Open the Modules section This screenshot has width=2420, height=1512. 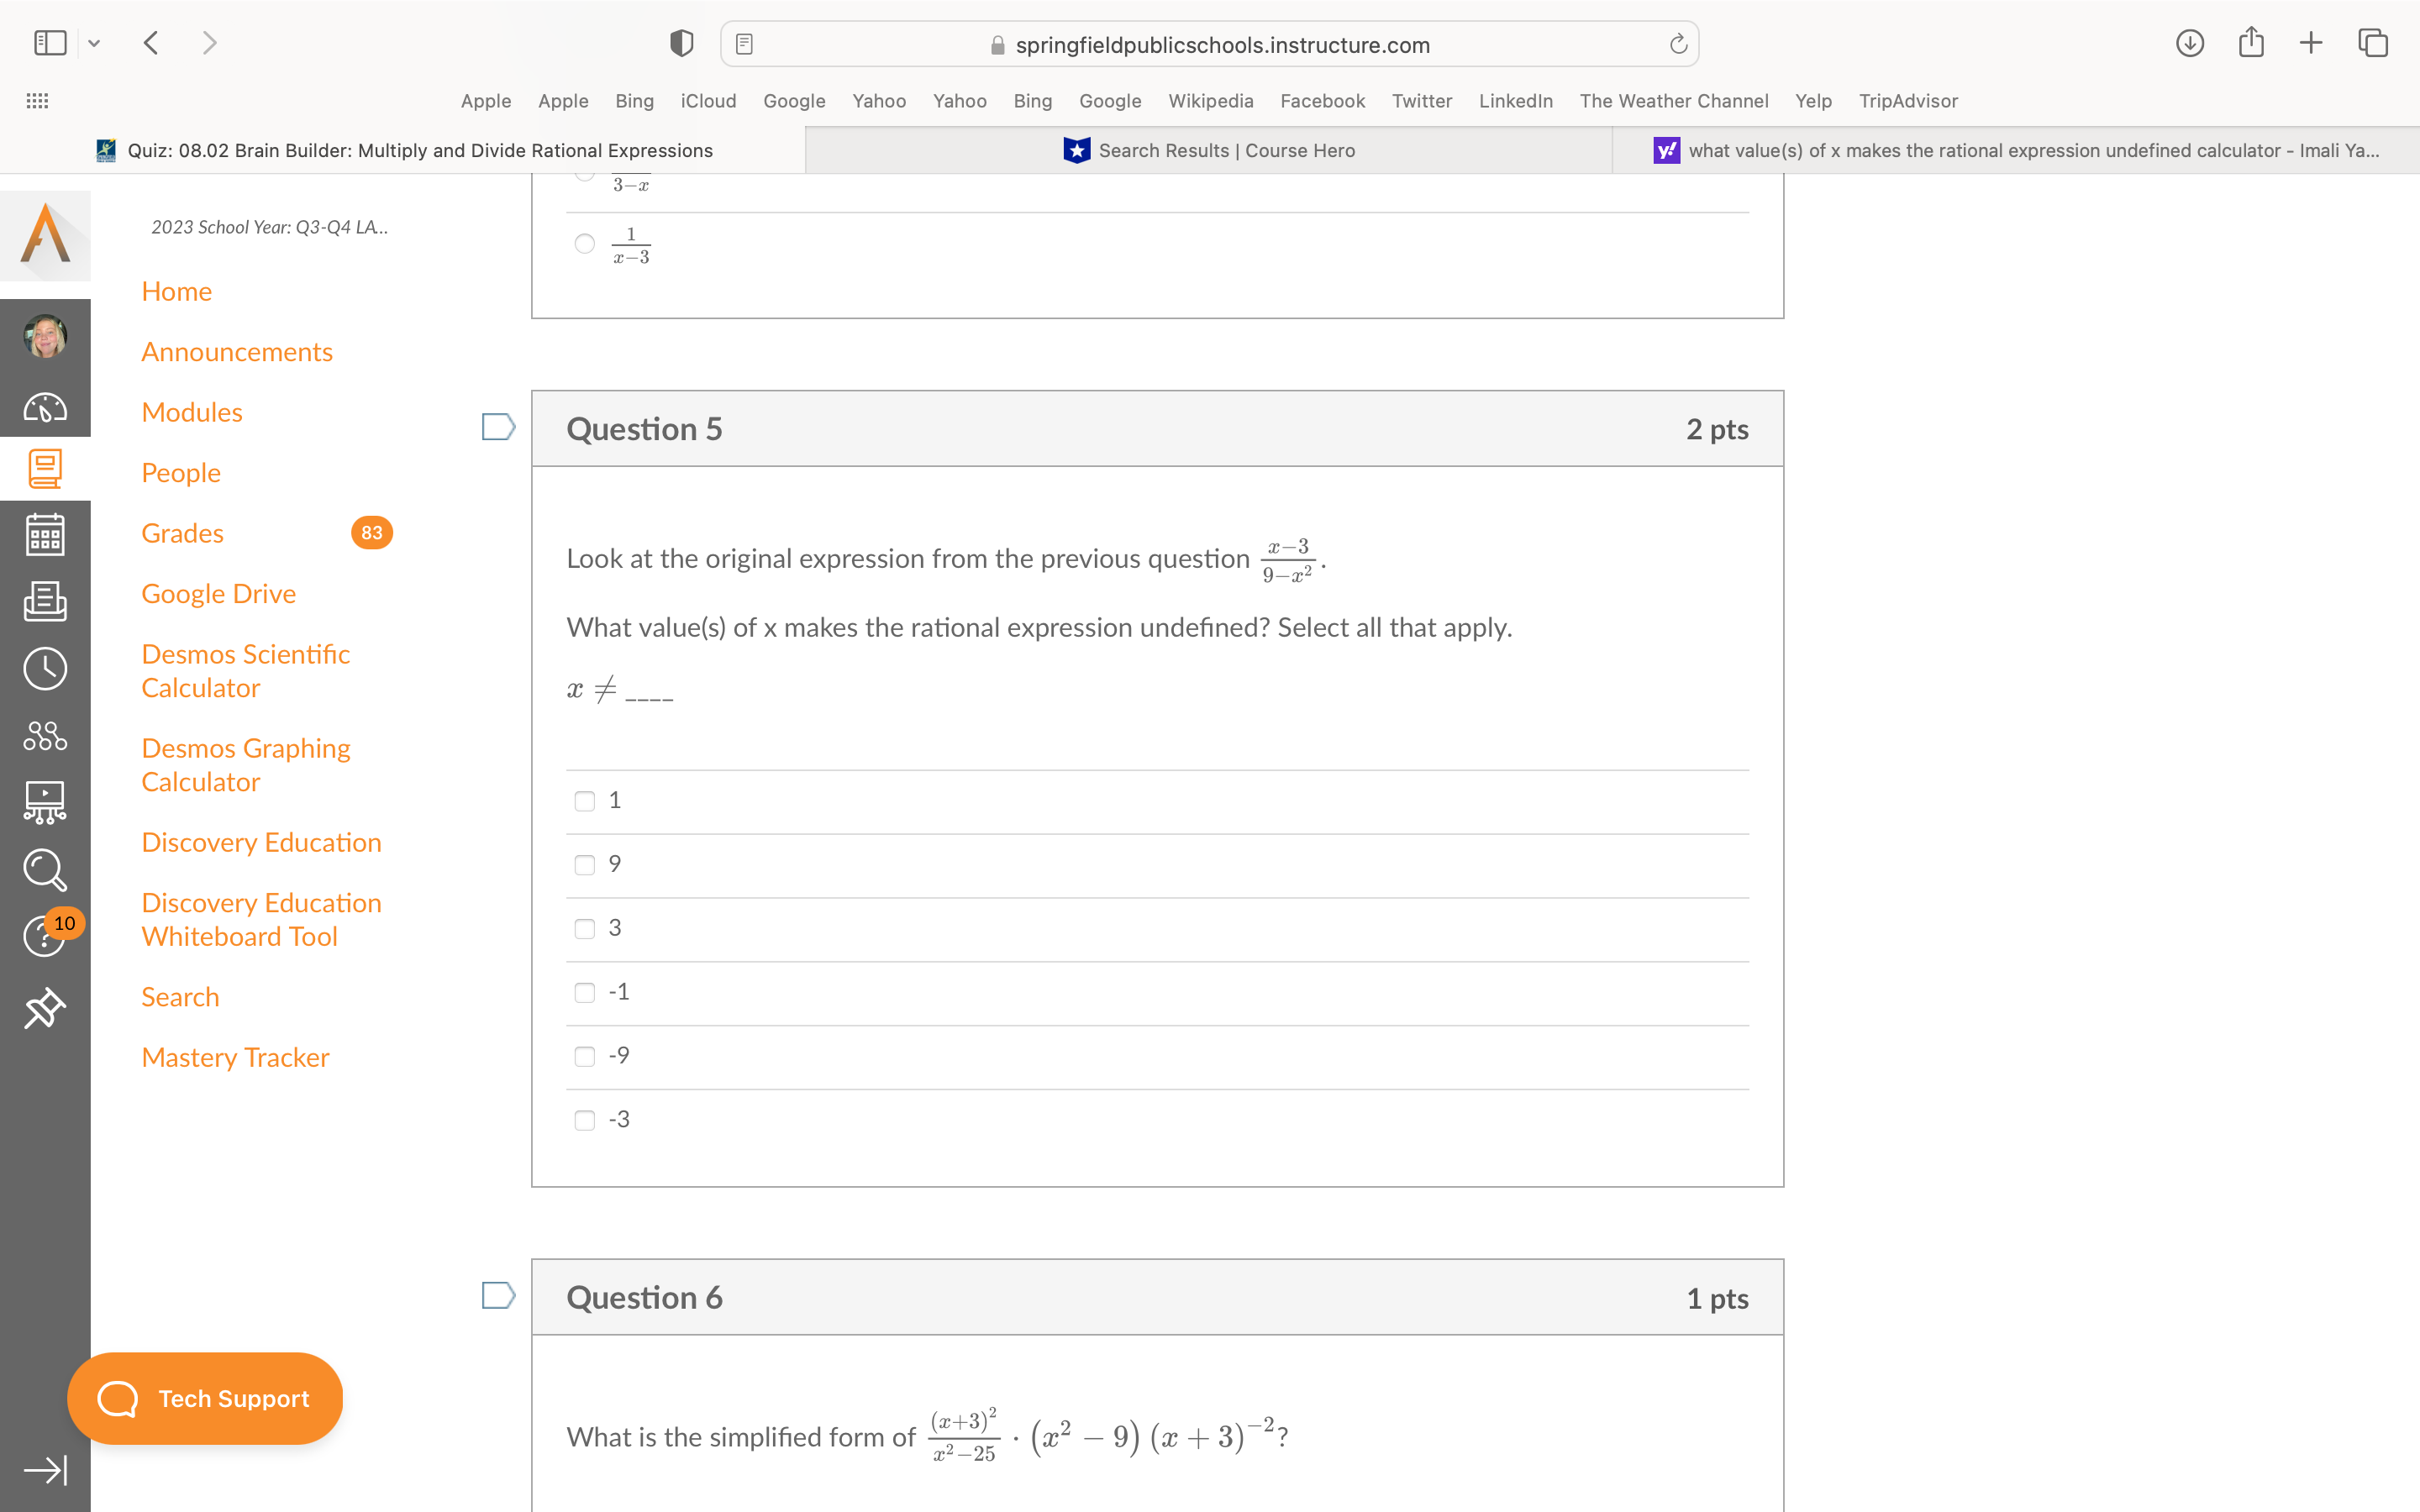pos(192,411)
